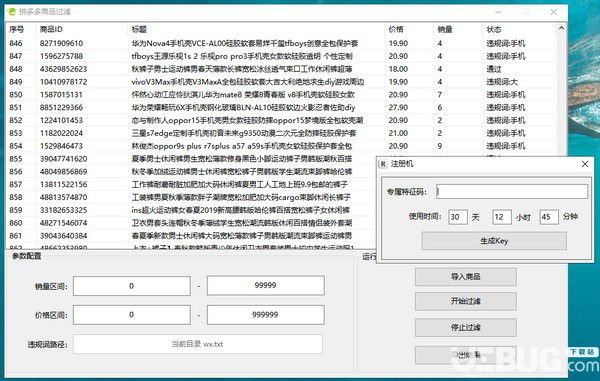The image size is (600, 381).
Task: Click the 价格区间 minimum field showing 0
Action: [x=132, y=315]
